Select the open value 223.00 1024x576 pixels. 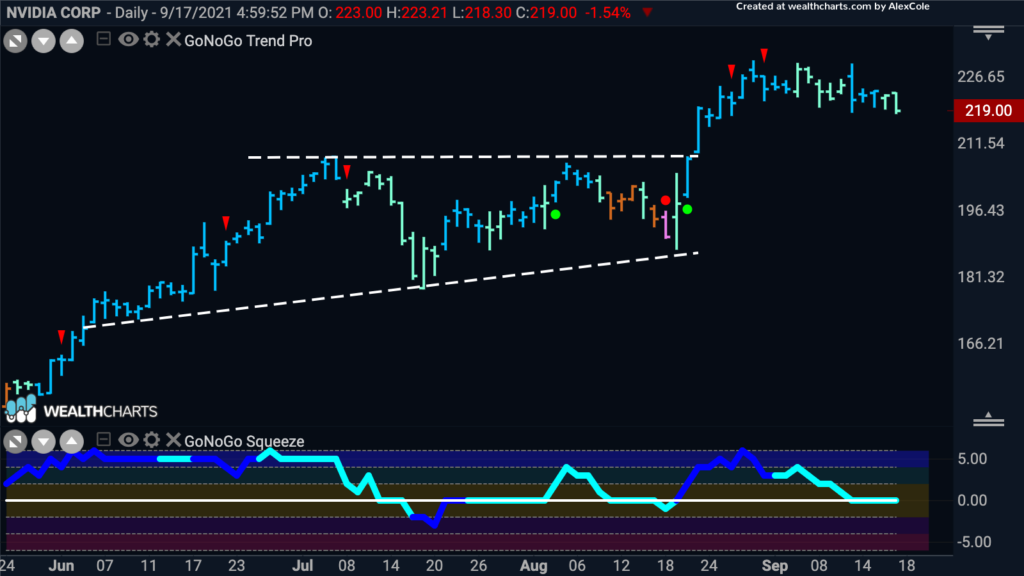point(358,12)
